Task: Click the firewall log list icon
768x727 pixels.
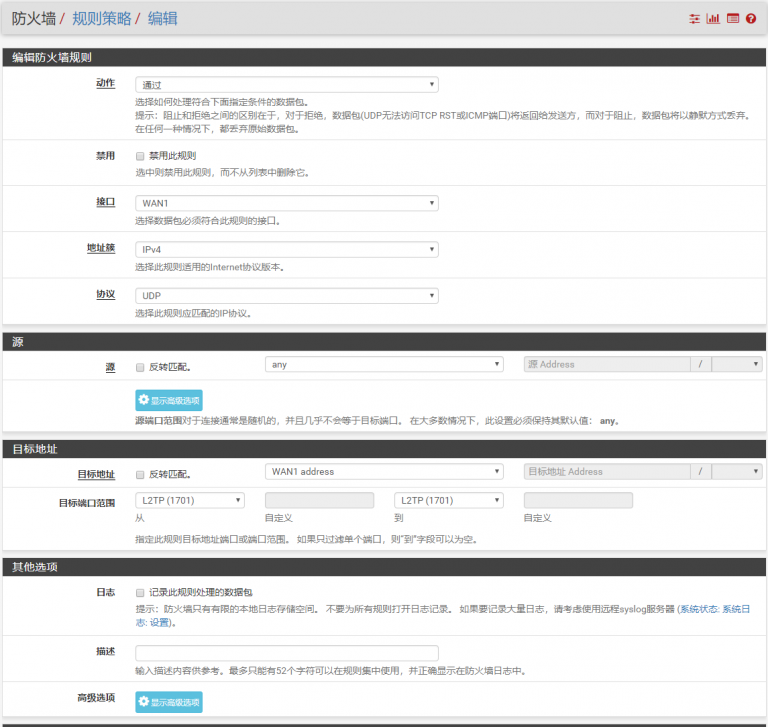Action: 732,18
